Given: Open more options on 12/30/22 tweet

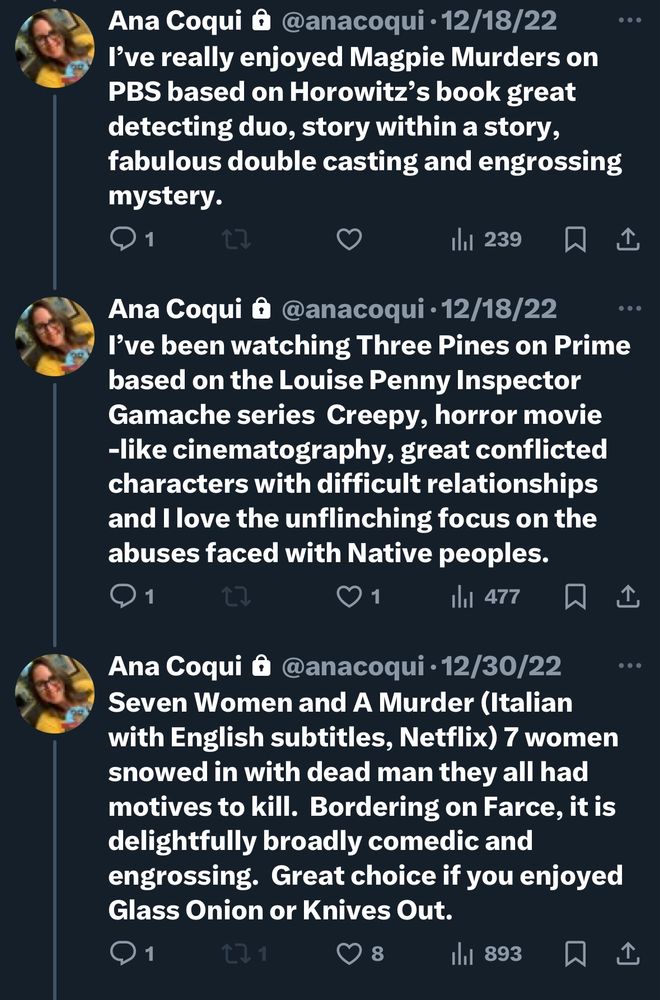Looking at the screenshot, I should pos(630,665).
